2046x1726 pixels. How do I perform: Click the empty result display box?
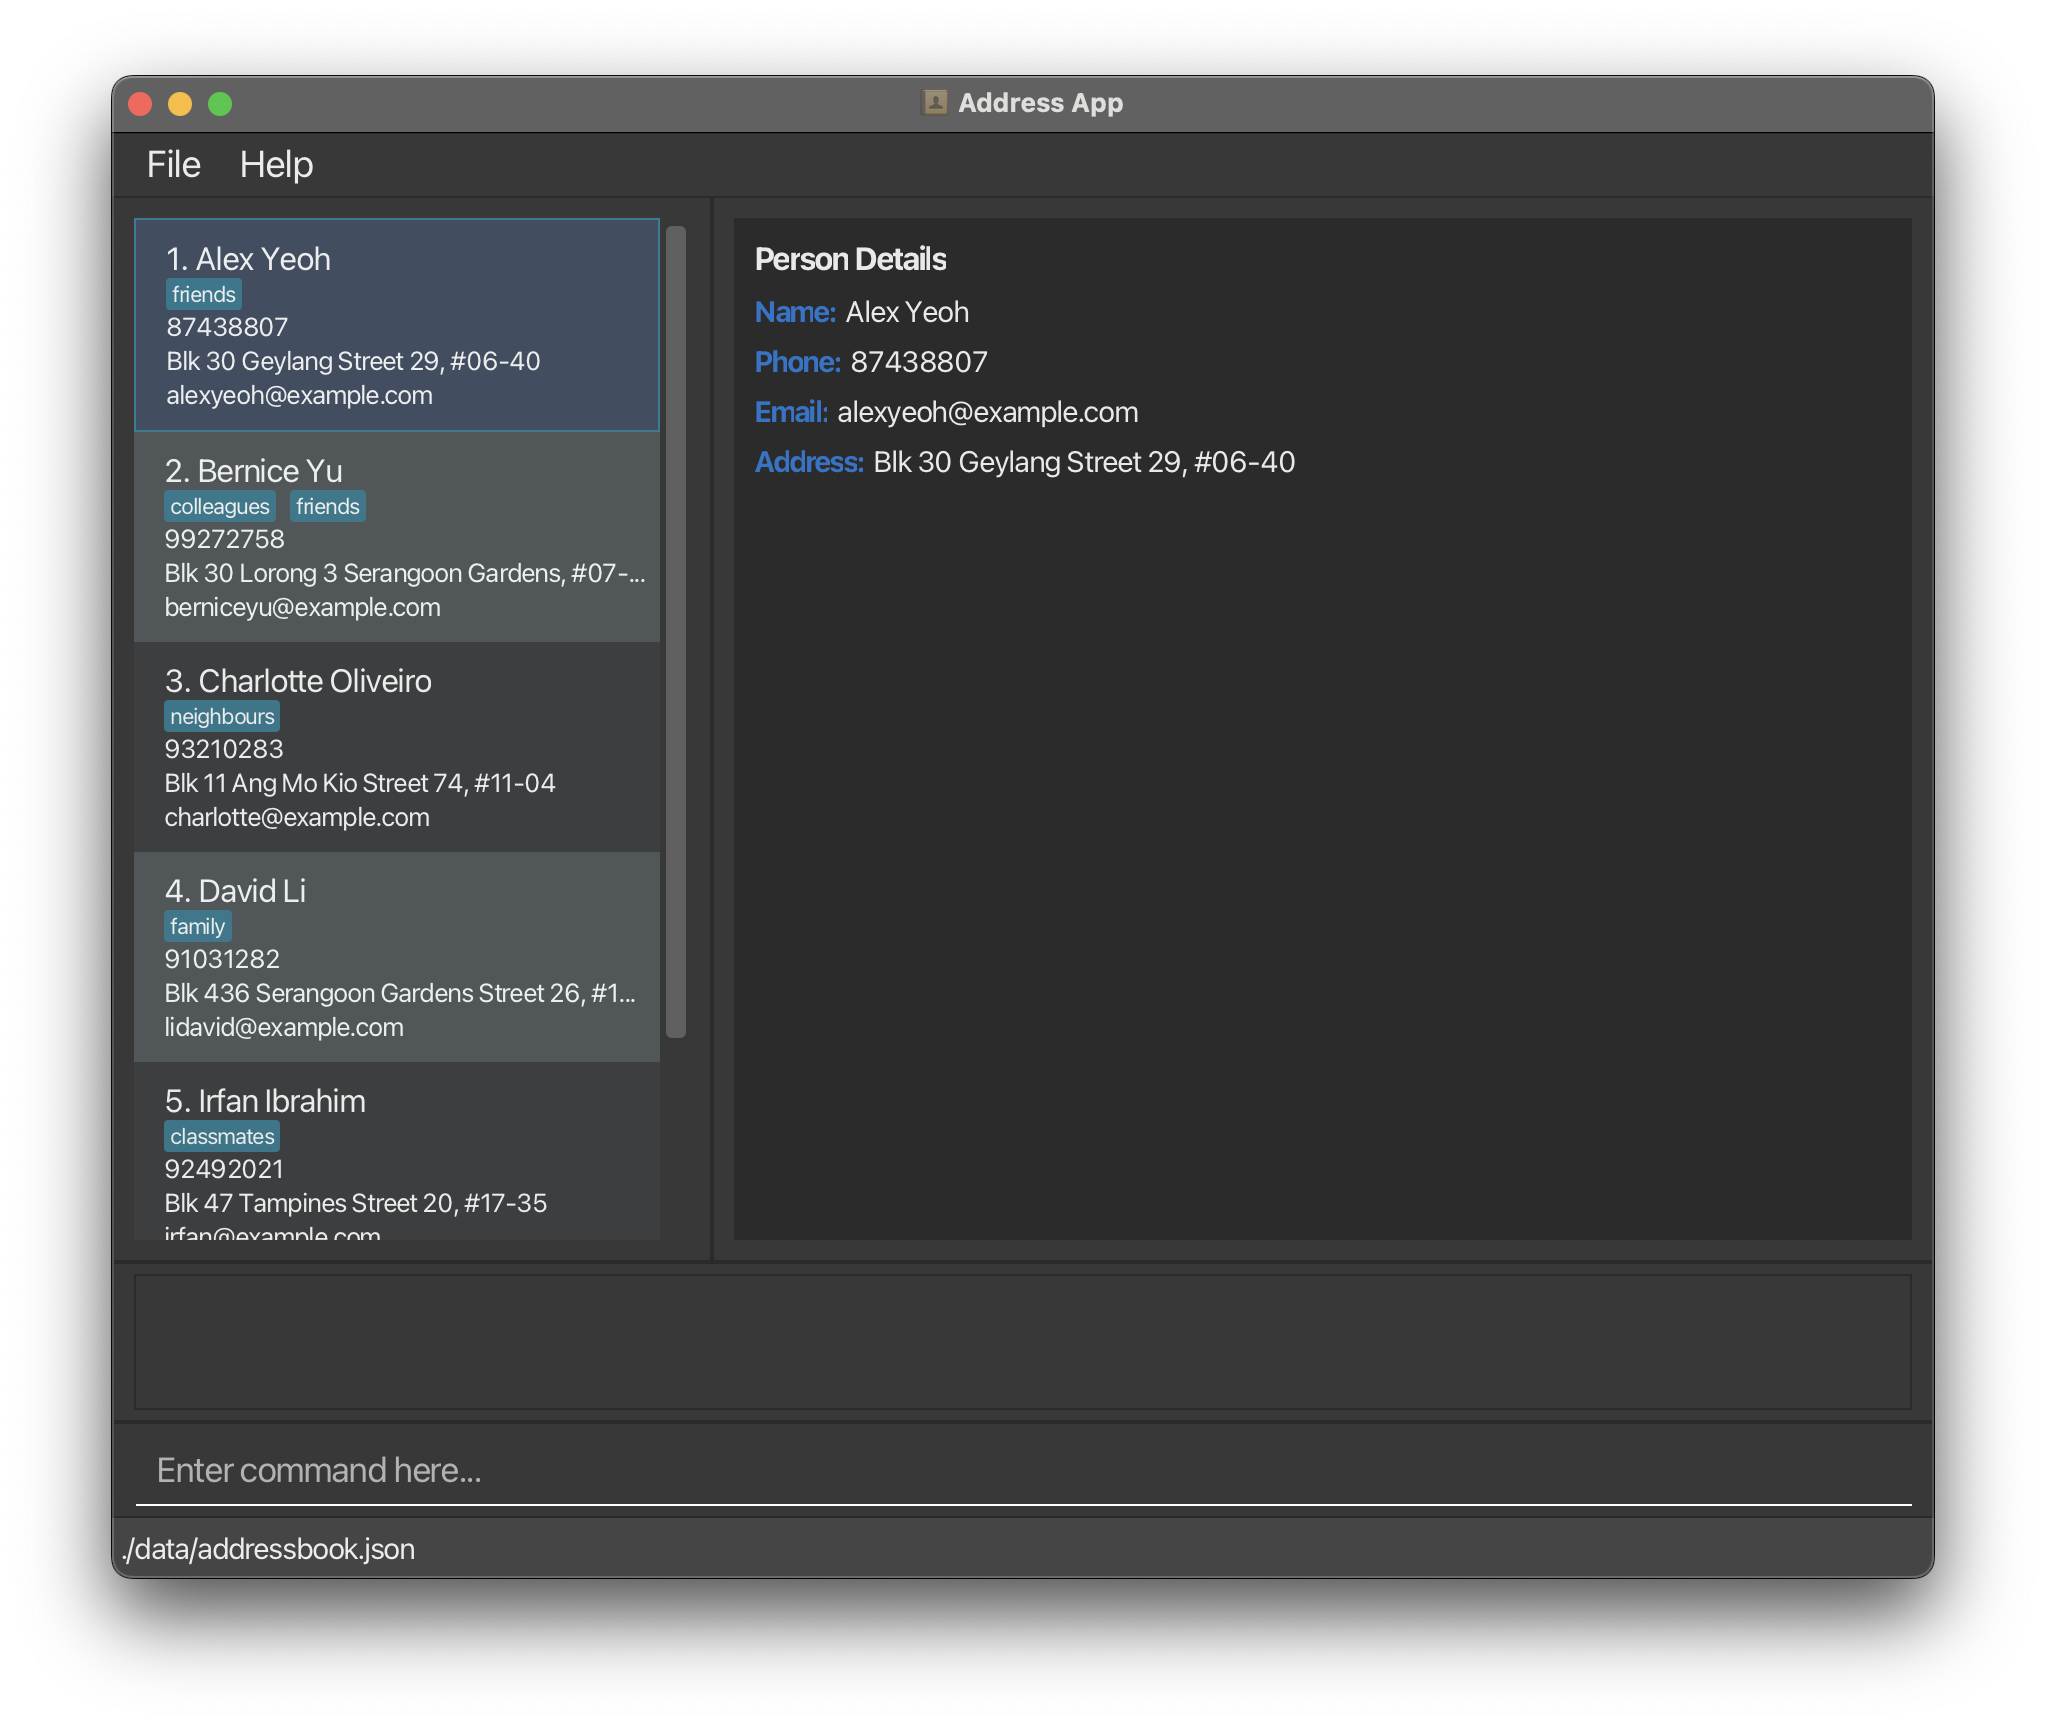pyautogui.click(x=1022, y=1341)
